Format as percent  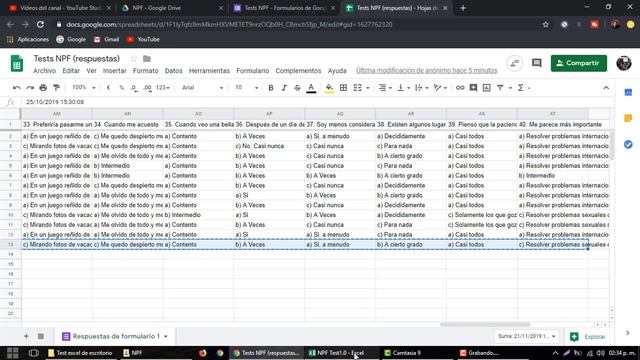[121, 88]
